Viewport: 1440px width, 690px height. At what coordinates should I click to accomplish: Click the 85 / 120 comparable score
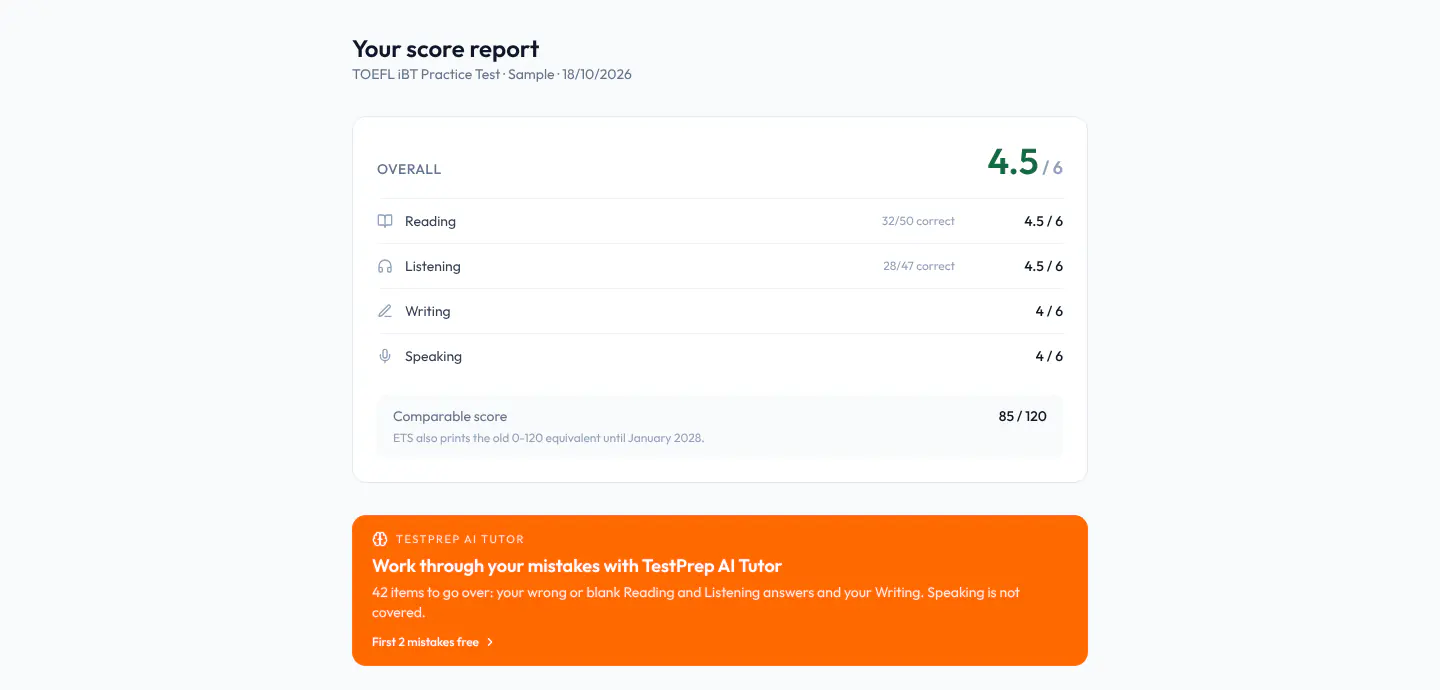point(1023,416)
